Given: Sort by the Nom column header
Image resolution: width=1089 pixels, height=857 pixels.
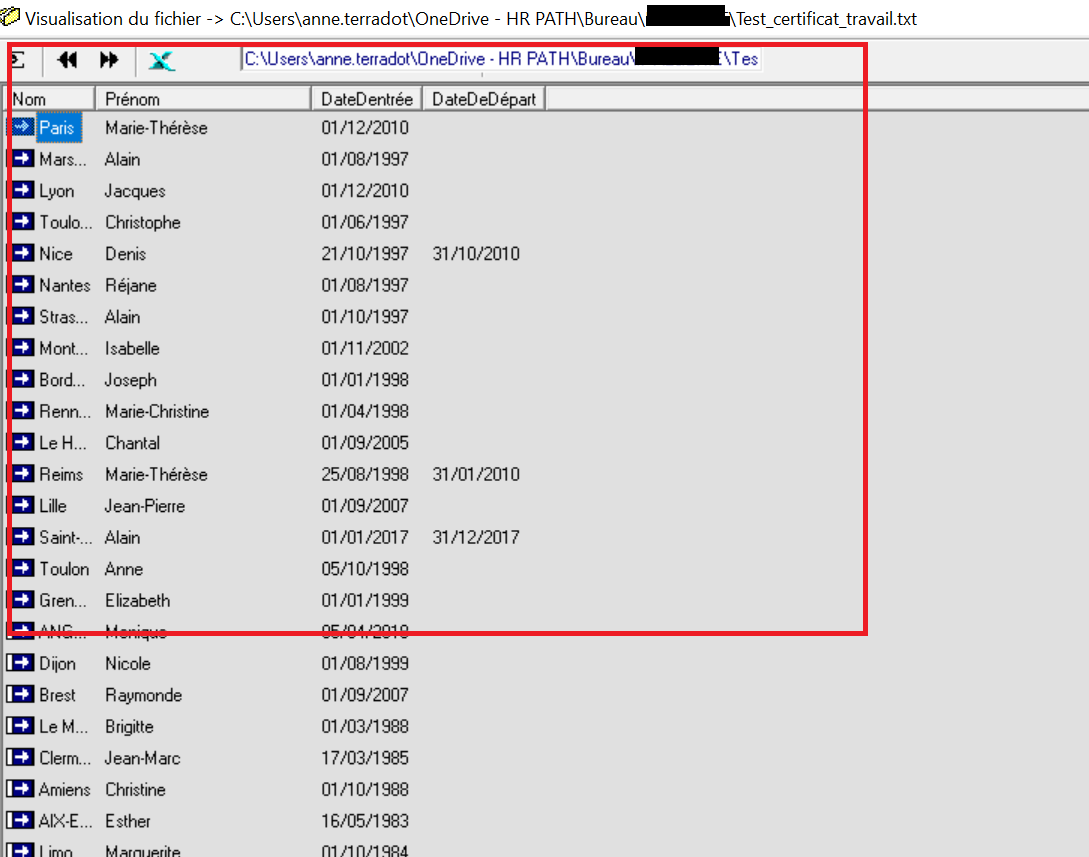Looking at the screenshot, I should (50, 99).
